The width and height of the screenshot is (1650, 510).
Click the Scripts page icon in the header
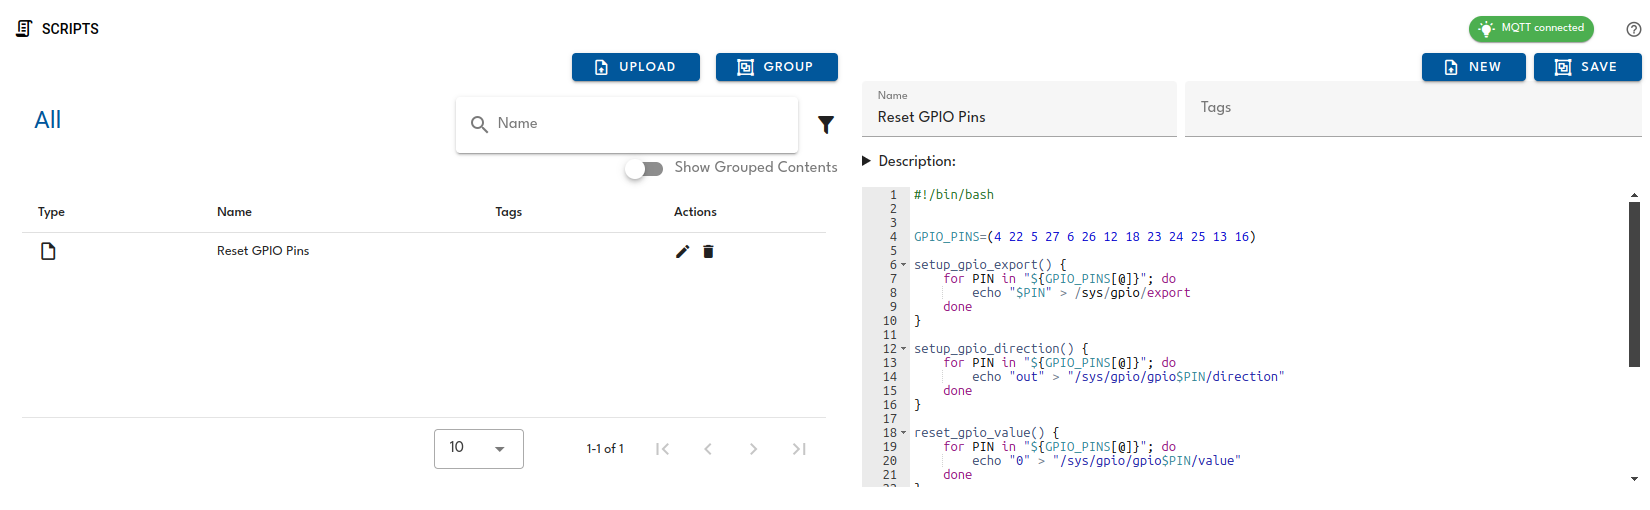pos(24,29)
